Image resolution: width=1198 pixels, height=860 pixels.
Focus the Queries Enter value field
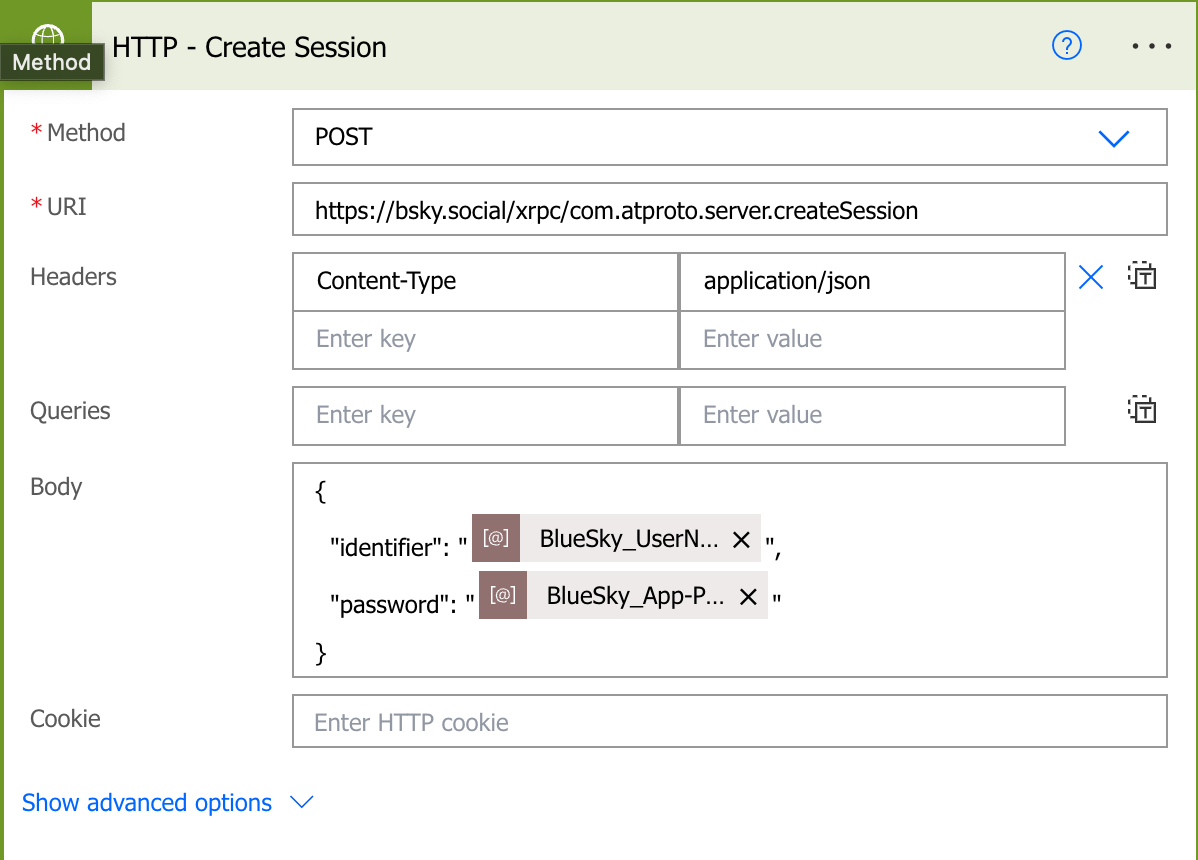pos(870,416)
